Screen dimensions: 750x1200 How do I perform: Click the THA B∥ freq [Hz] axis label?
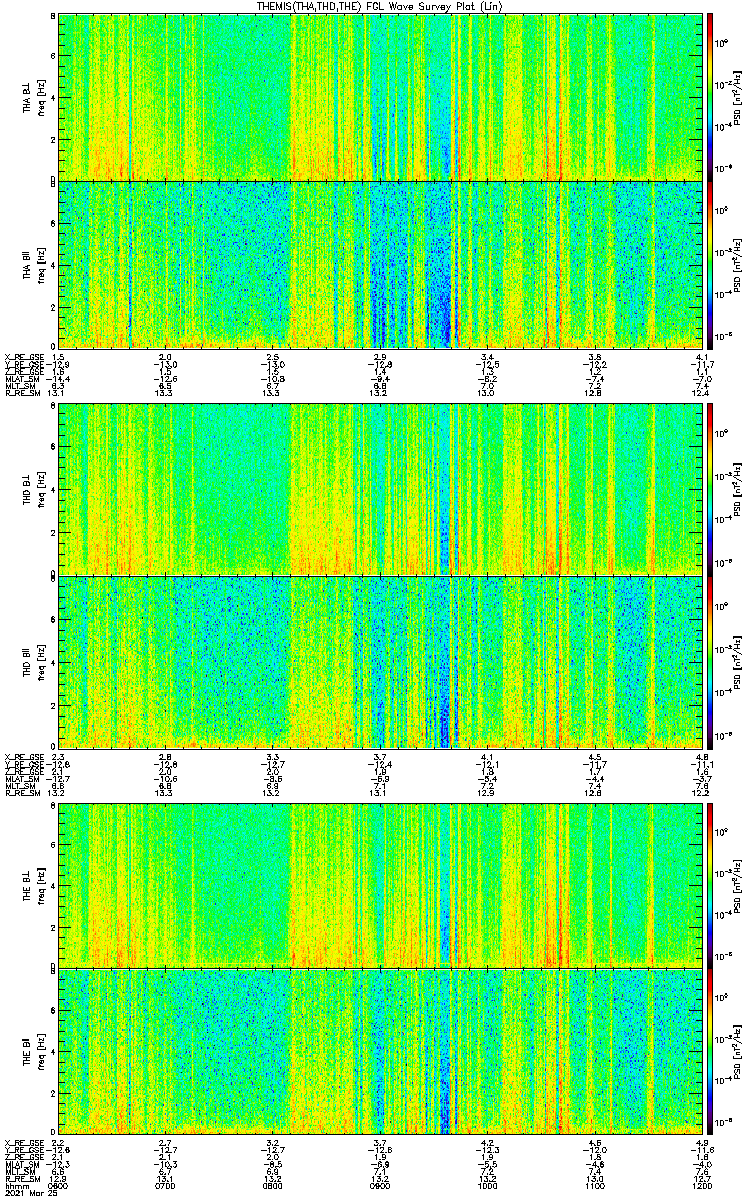tap(32, 265)
